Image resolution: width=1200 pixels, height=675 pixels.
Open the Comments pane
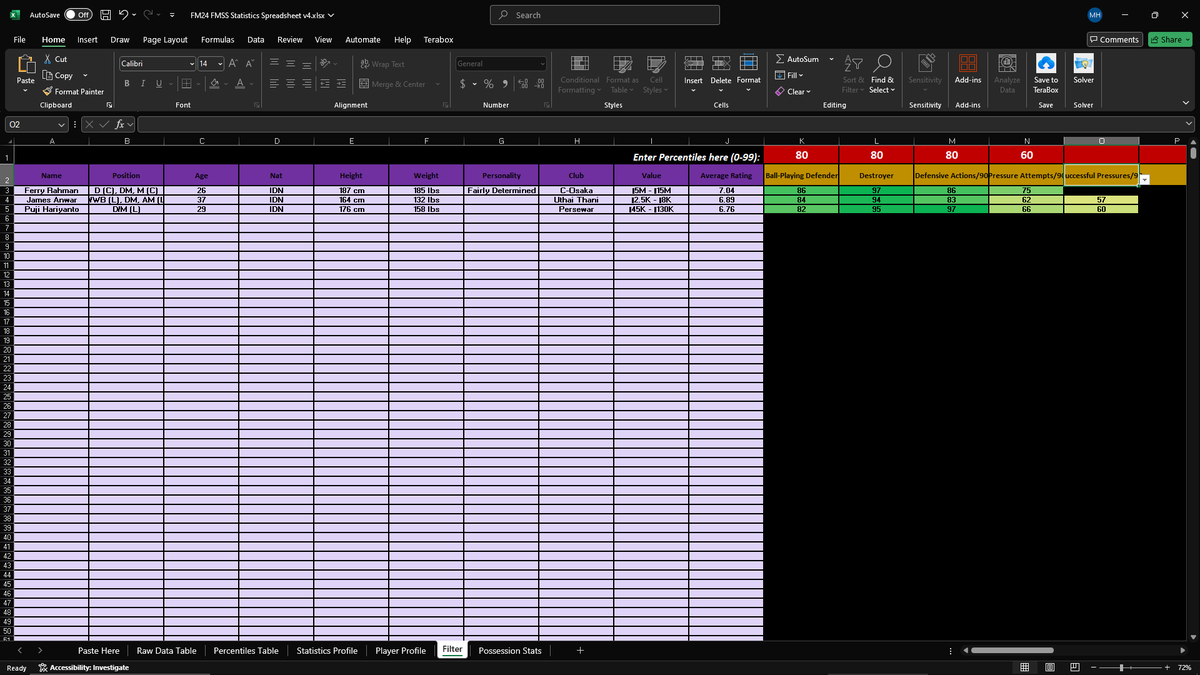tap(1115, 39)
